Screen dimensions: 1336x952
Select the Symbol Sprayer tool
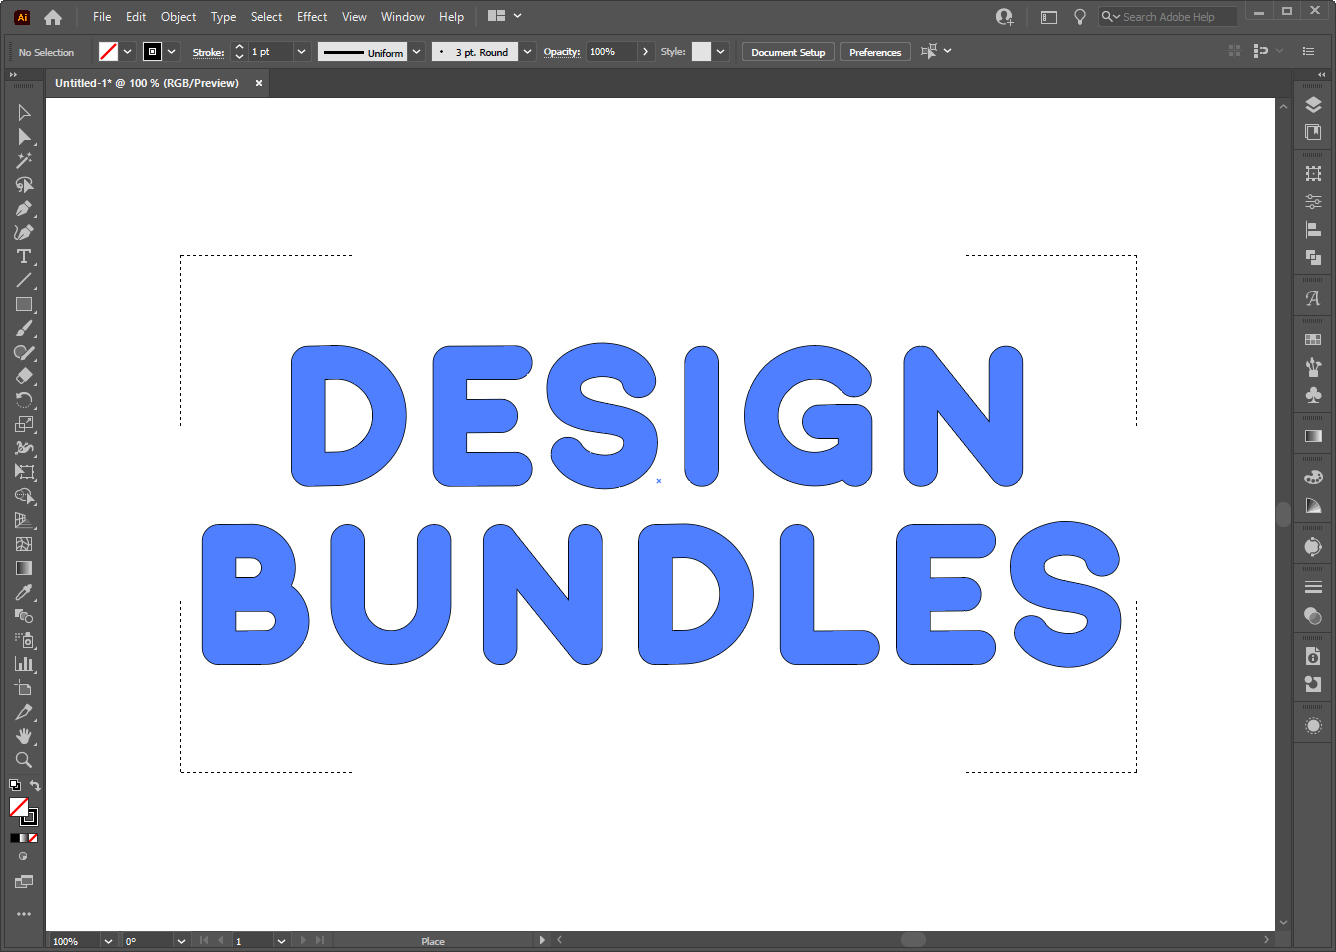[x=24, y=641]
